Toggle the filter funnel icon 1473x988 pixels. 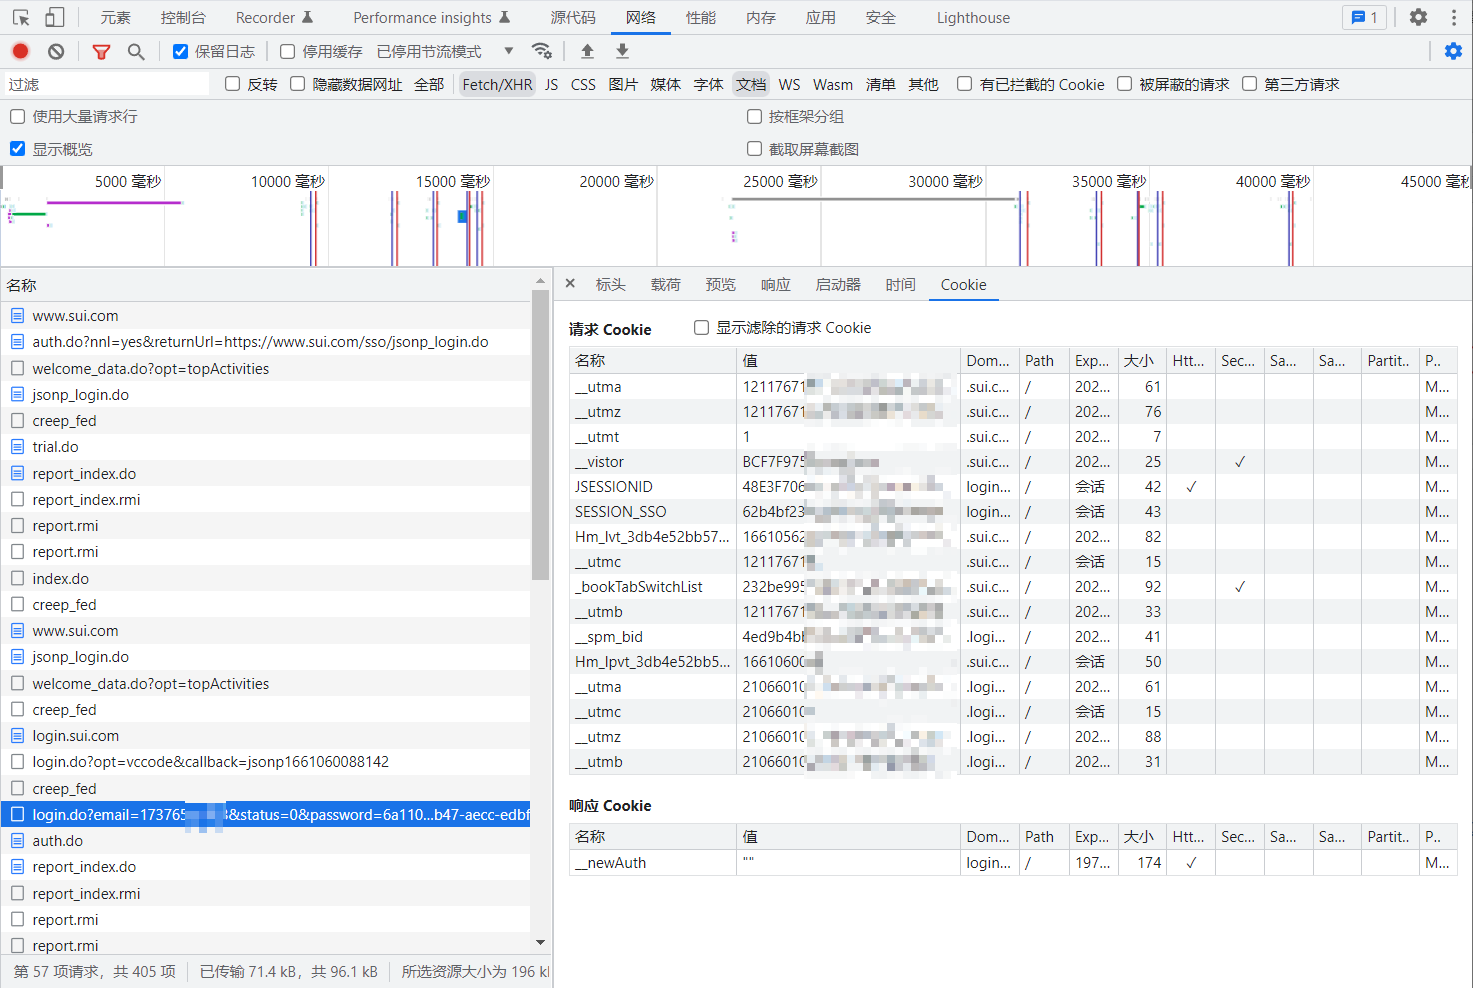pos(101,51)
